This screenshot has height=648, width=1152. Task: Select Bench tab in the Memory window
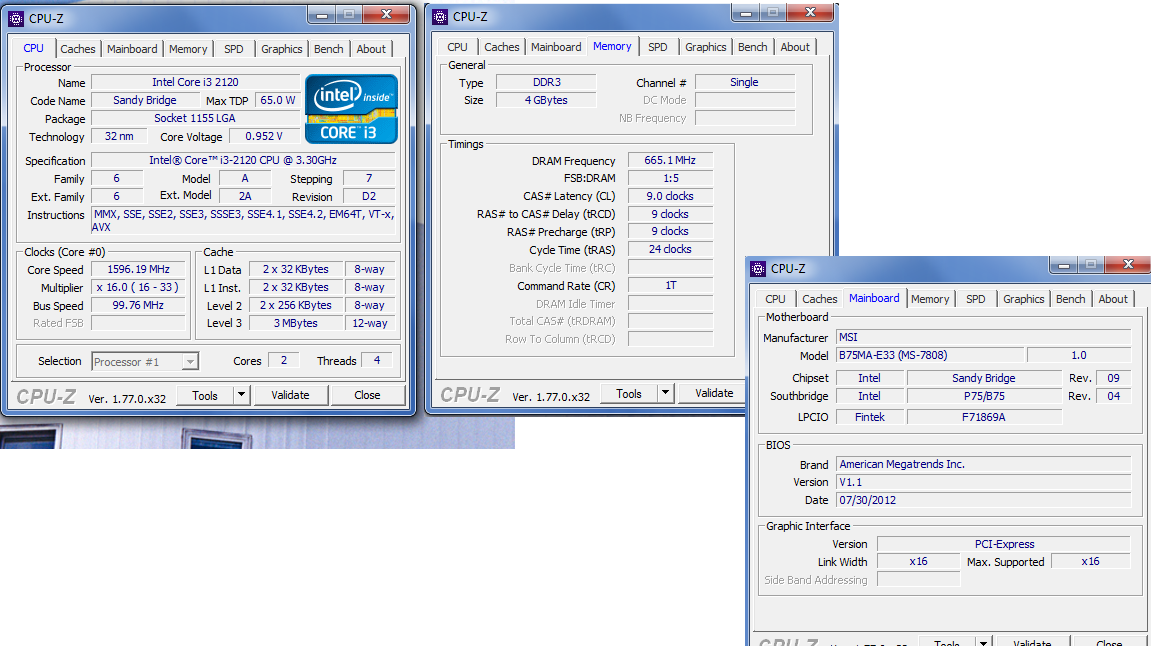[752, 46]
